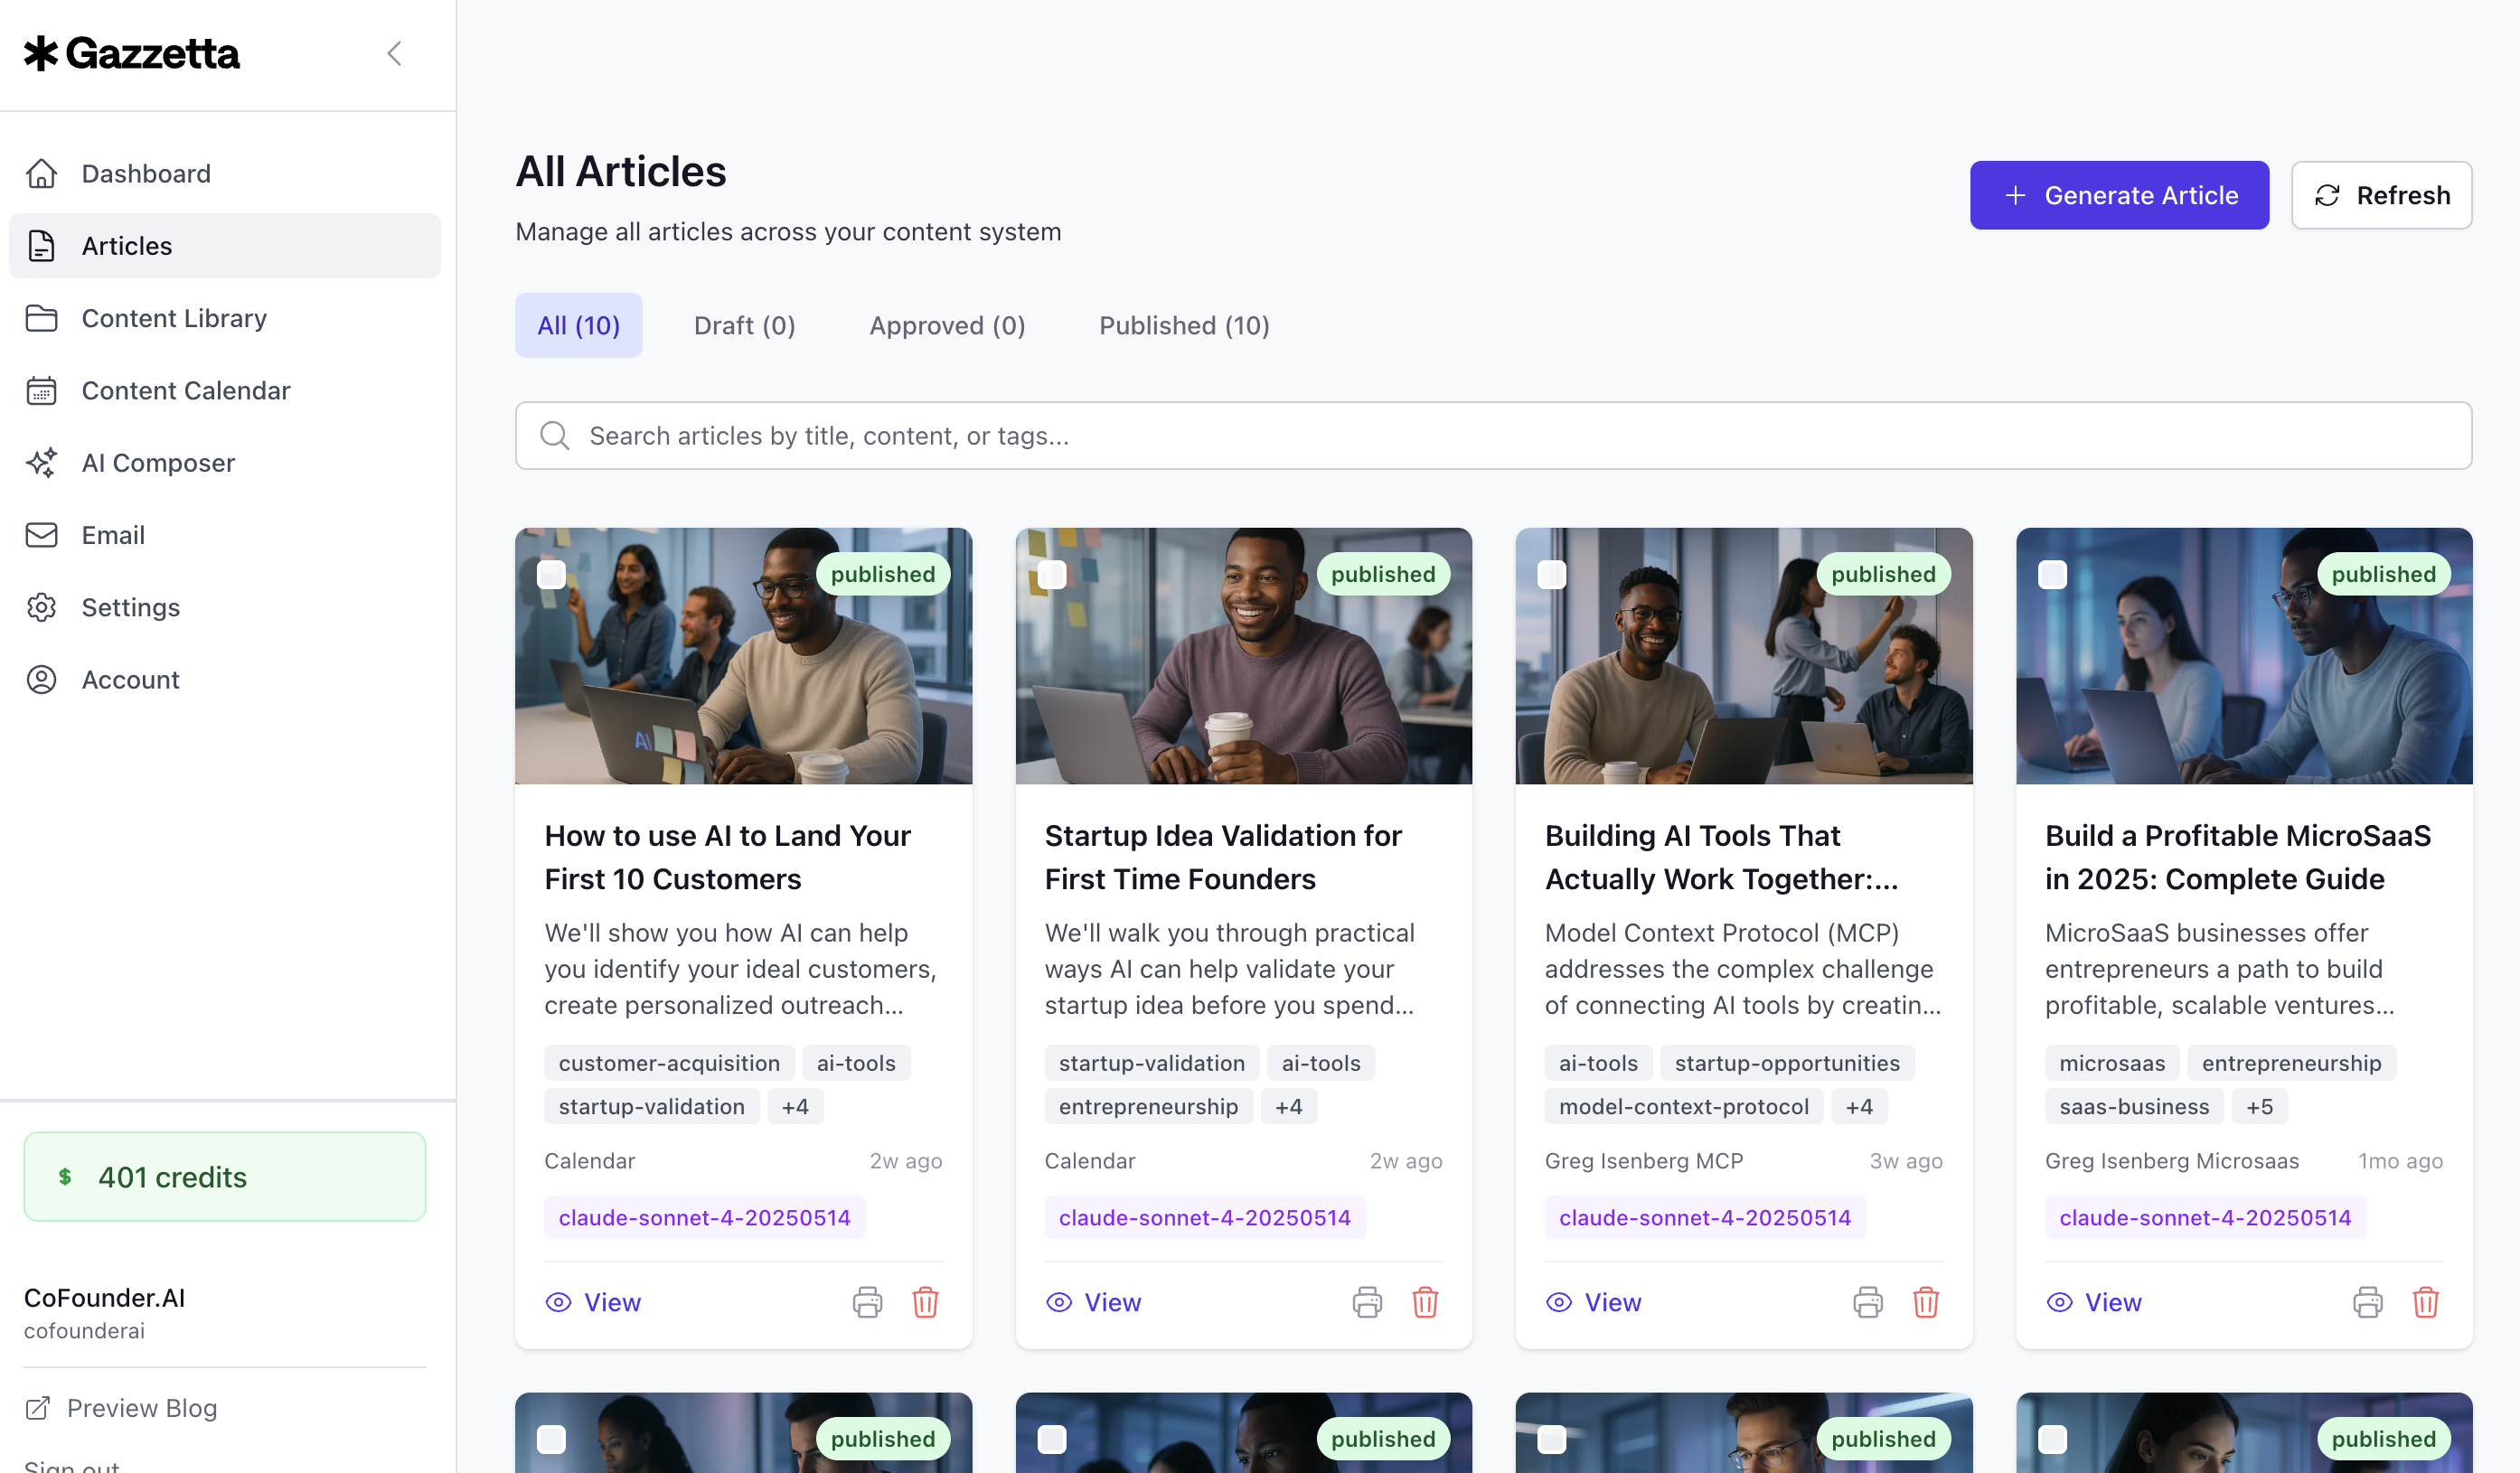
Task: Switch to the Draft tab
Action: (744, 325)
